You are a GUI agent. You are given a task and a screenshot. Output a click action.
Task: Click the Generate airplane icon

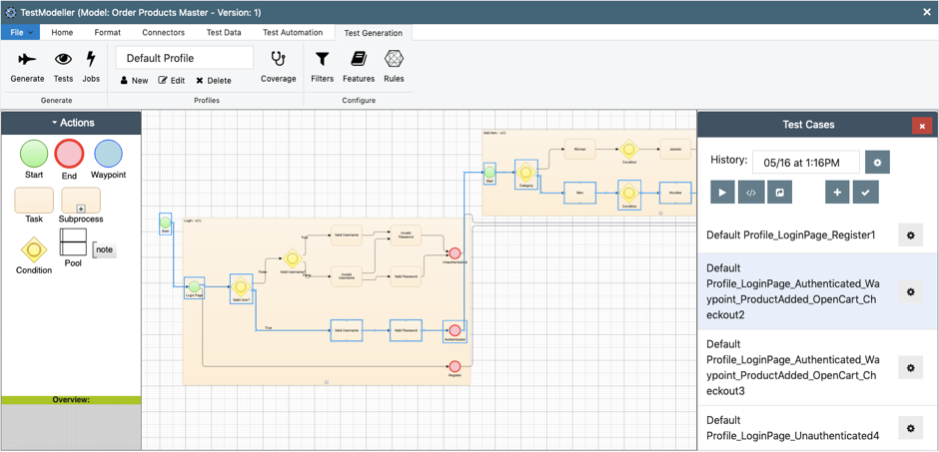27,59
